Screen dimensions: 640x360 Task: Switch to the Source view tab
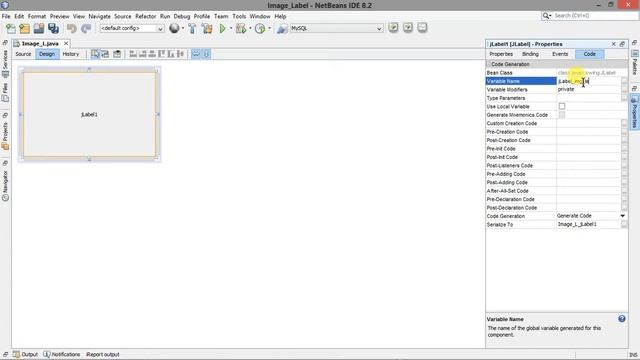[23, 54]
